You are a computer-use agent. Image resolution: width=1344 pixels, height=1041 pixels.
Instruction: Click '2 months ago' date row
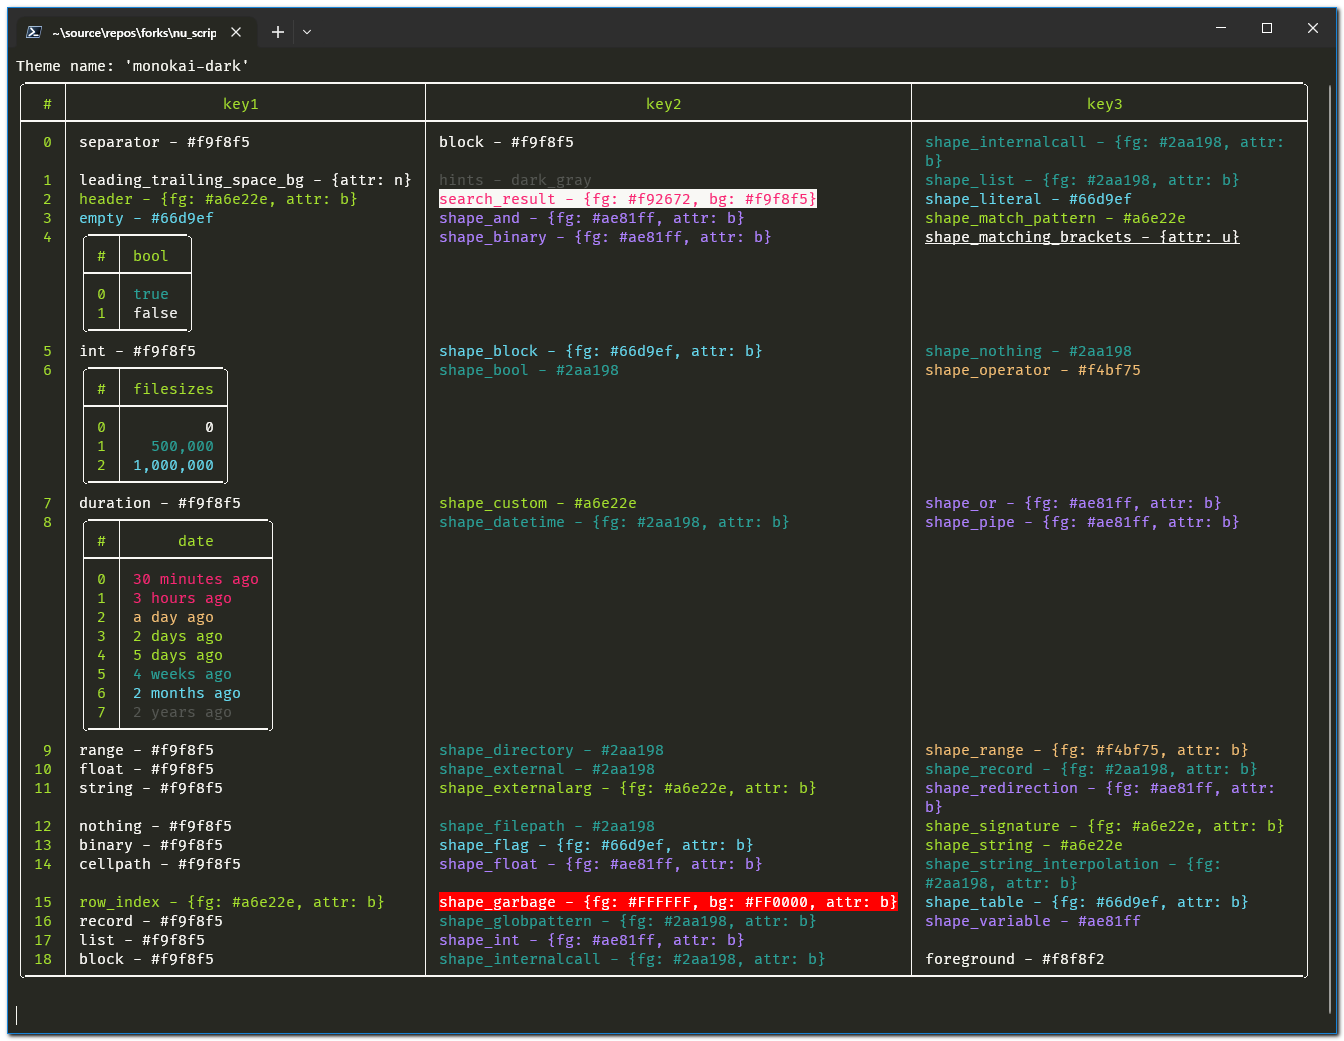pyautogui.click(x=187, y=693)
